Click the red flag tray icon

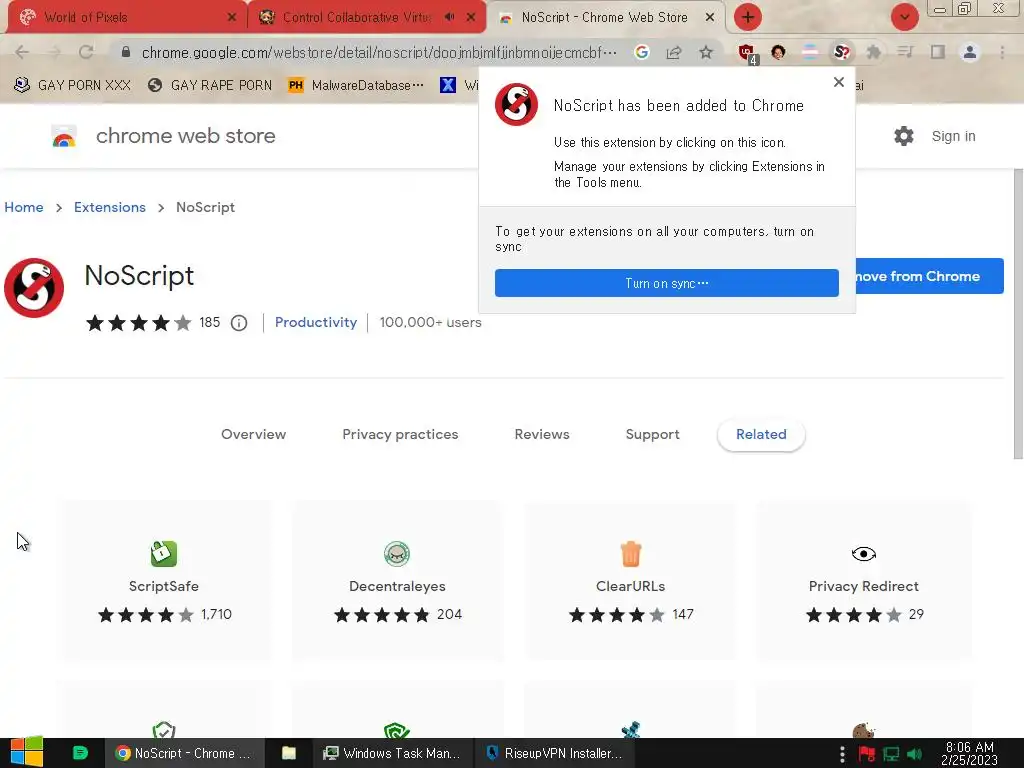(x=867, y=754)
